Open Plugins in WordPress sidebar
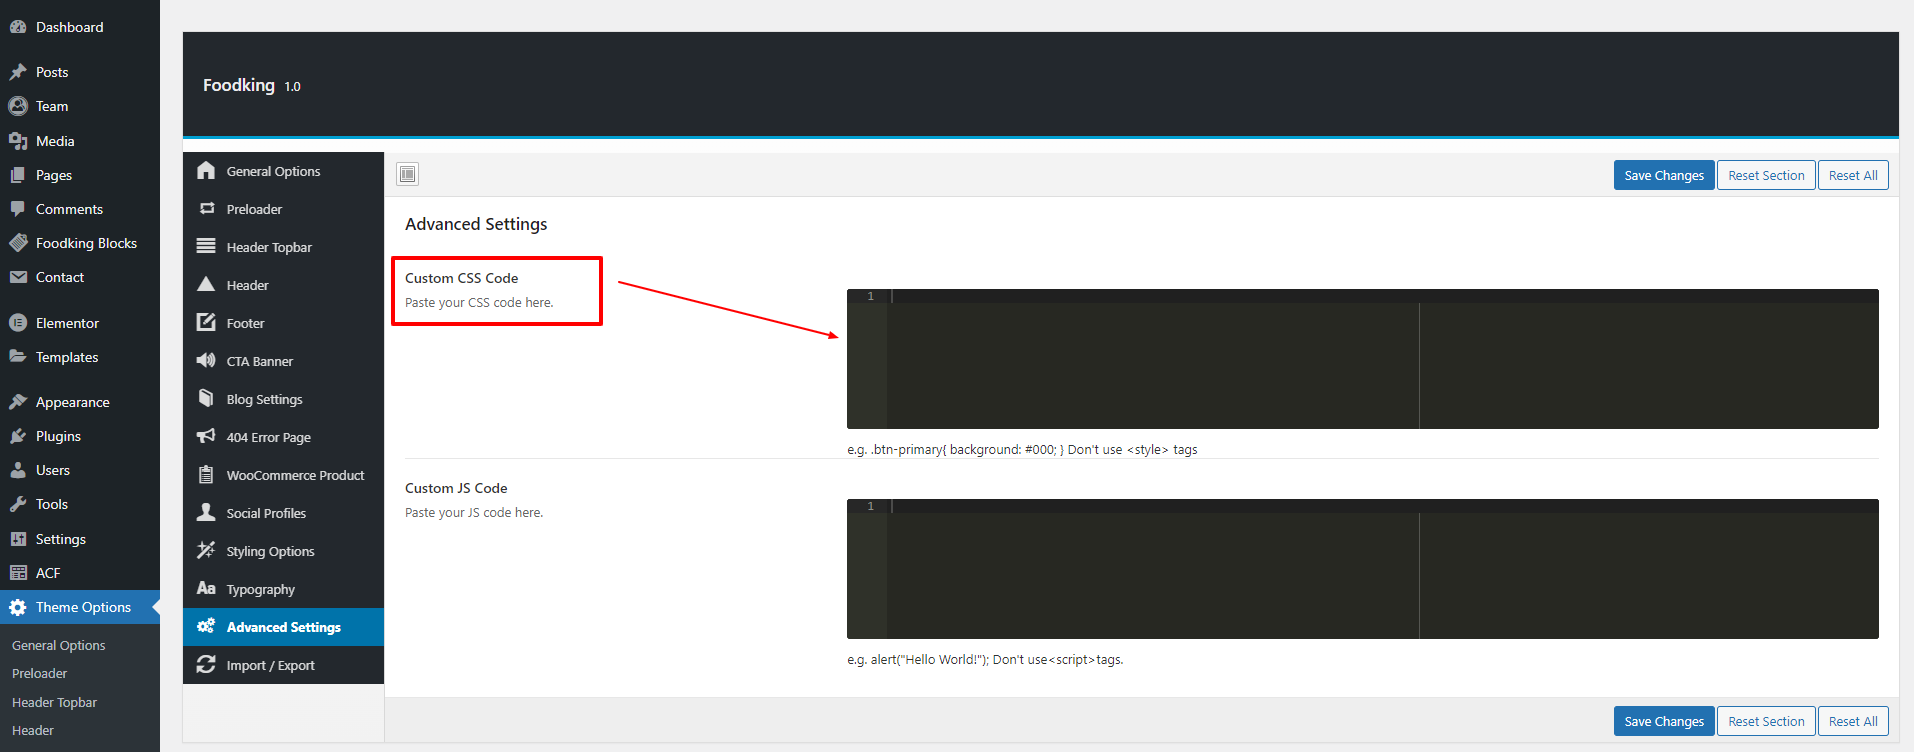 coord(58,436)
